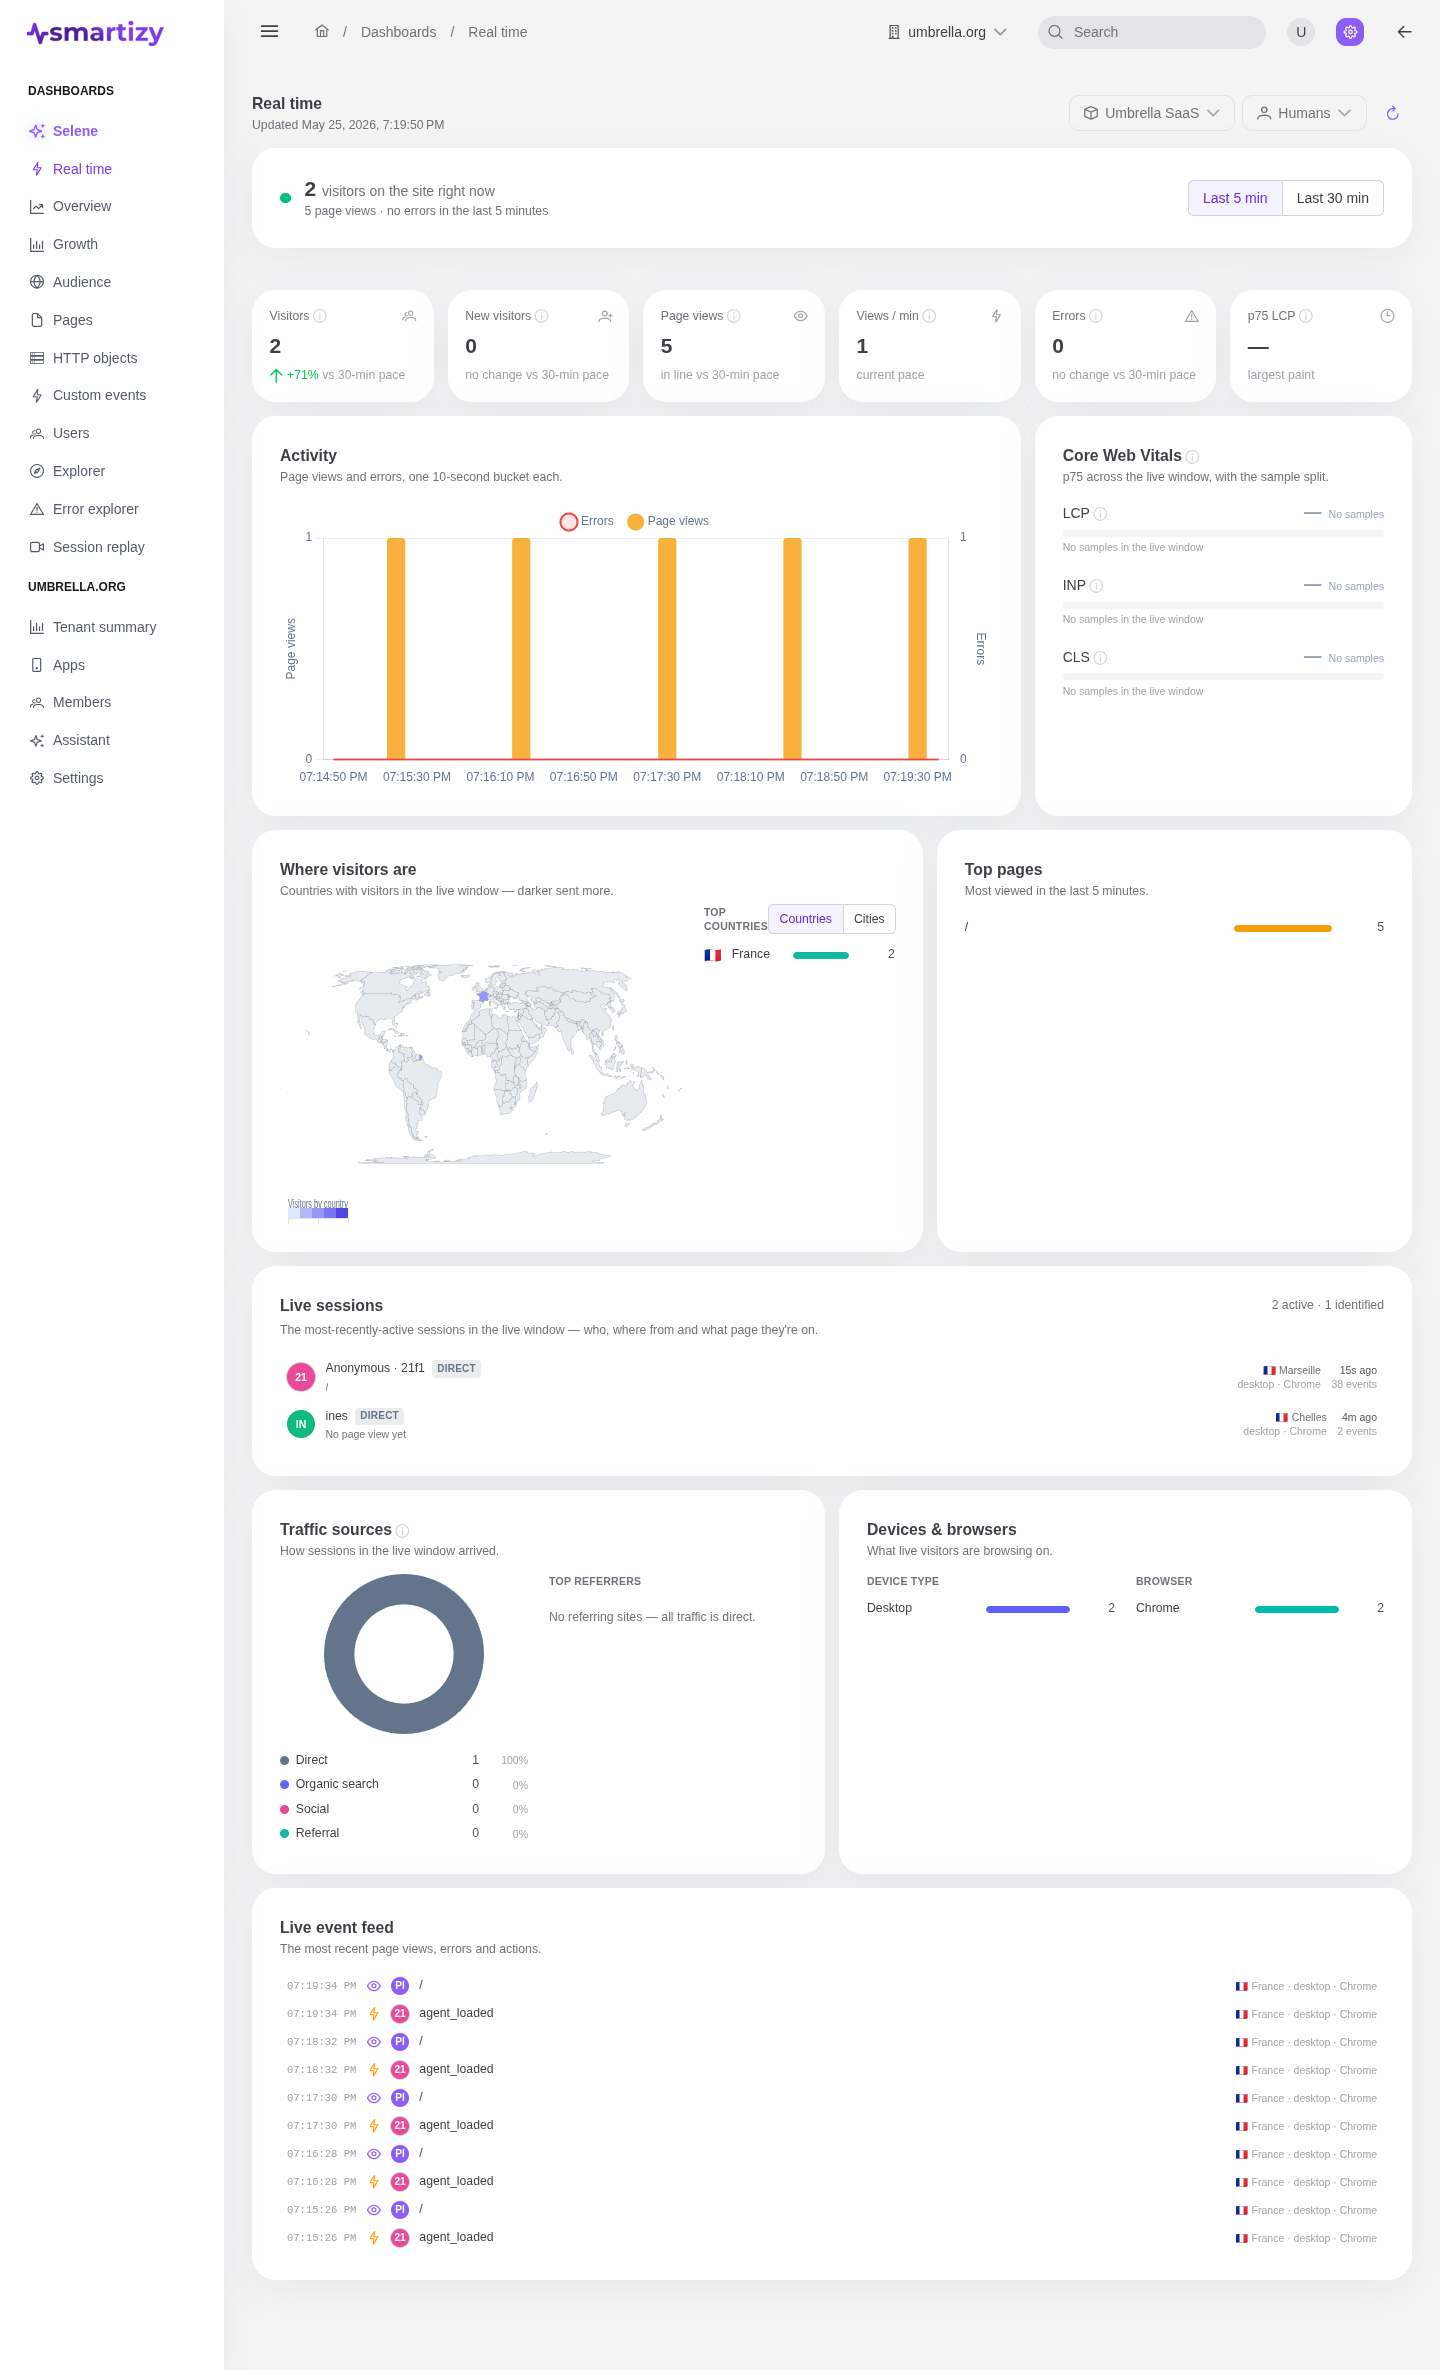Click avatar 21 of Anonymous session
The image size is (1440, 2370).
[x=301, y=1377]
